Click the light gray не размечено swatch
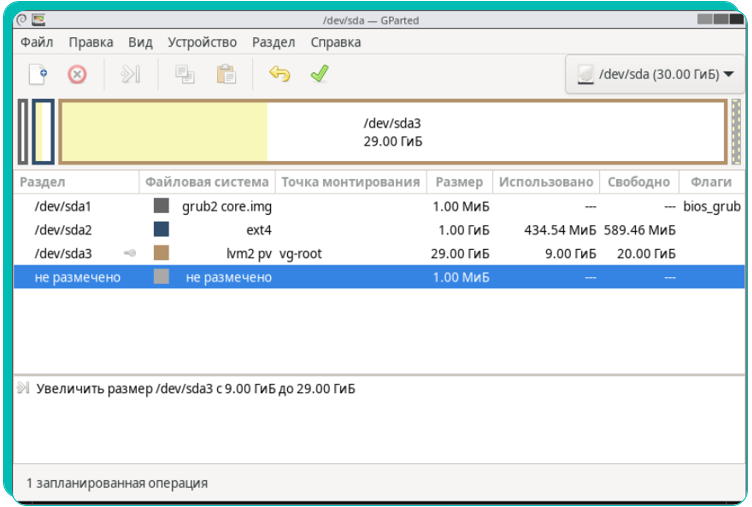 click(x=161, y=276)
